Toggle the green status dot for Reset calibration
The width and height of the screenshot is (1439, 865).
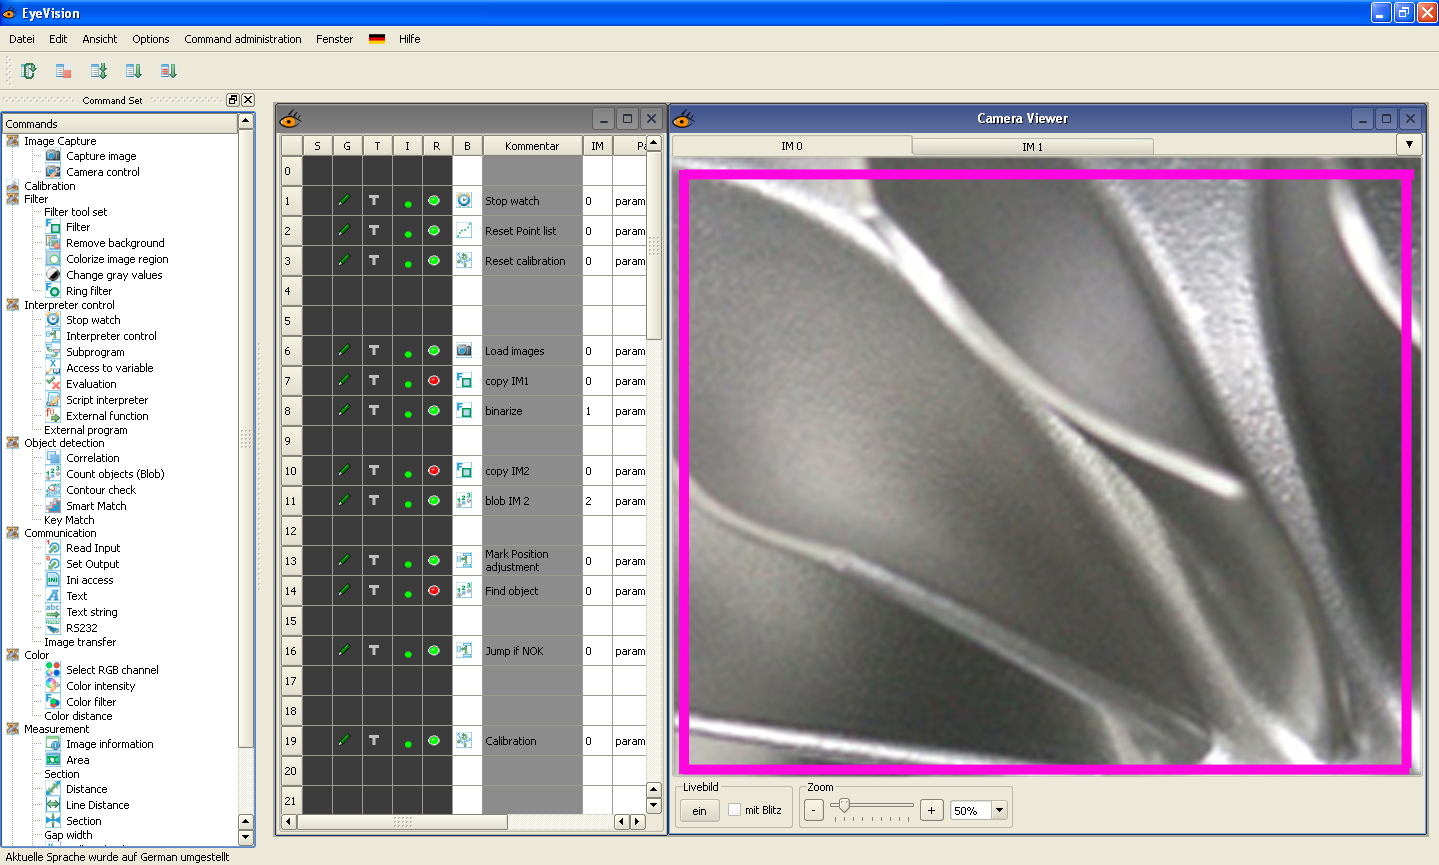click(434, 261)
